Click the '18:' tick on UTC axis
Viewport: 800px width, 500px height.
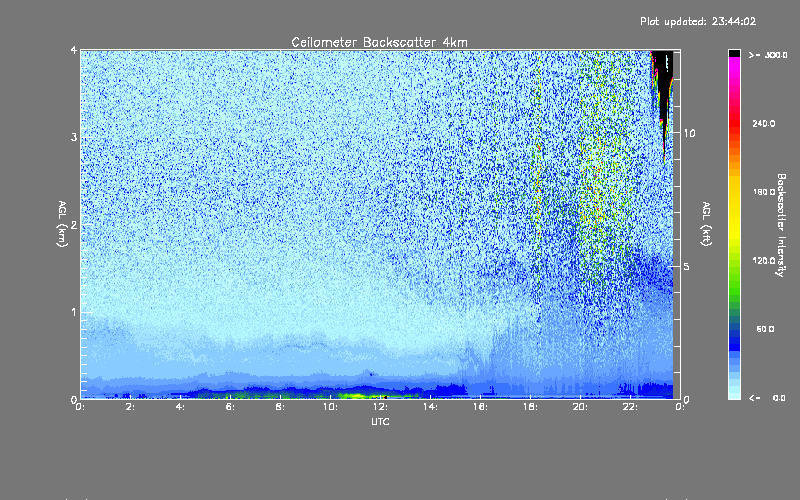(530, 407)
